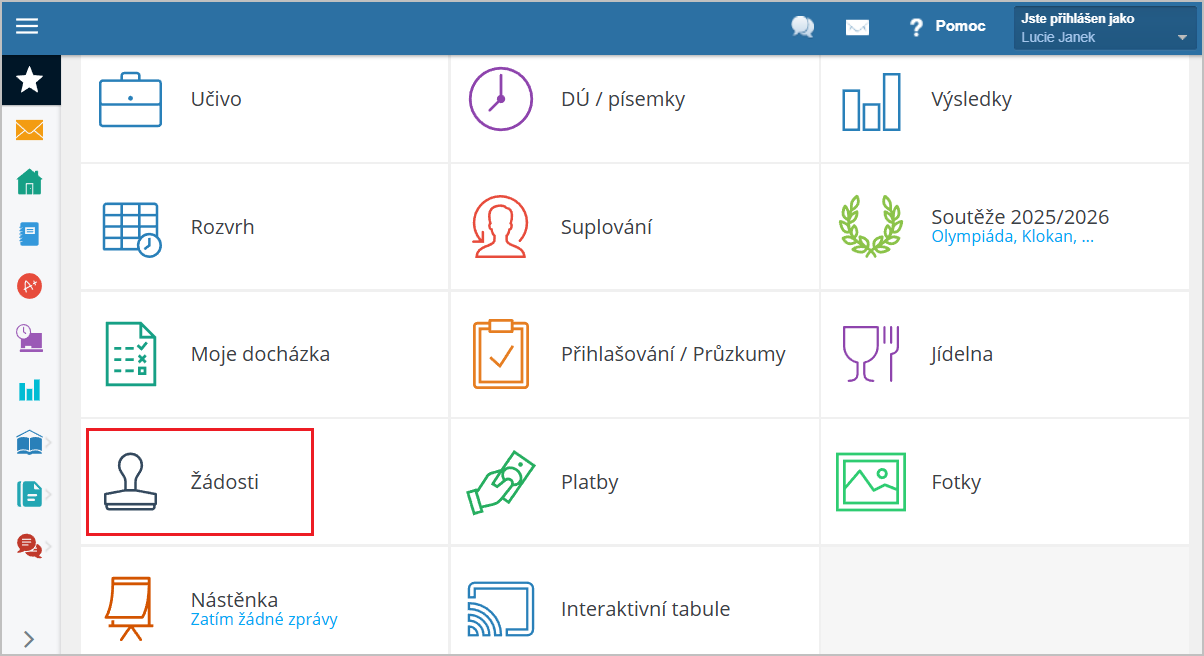Open the Platby payments tile
Screen dimensions: 1204x656
pos(589,482)
